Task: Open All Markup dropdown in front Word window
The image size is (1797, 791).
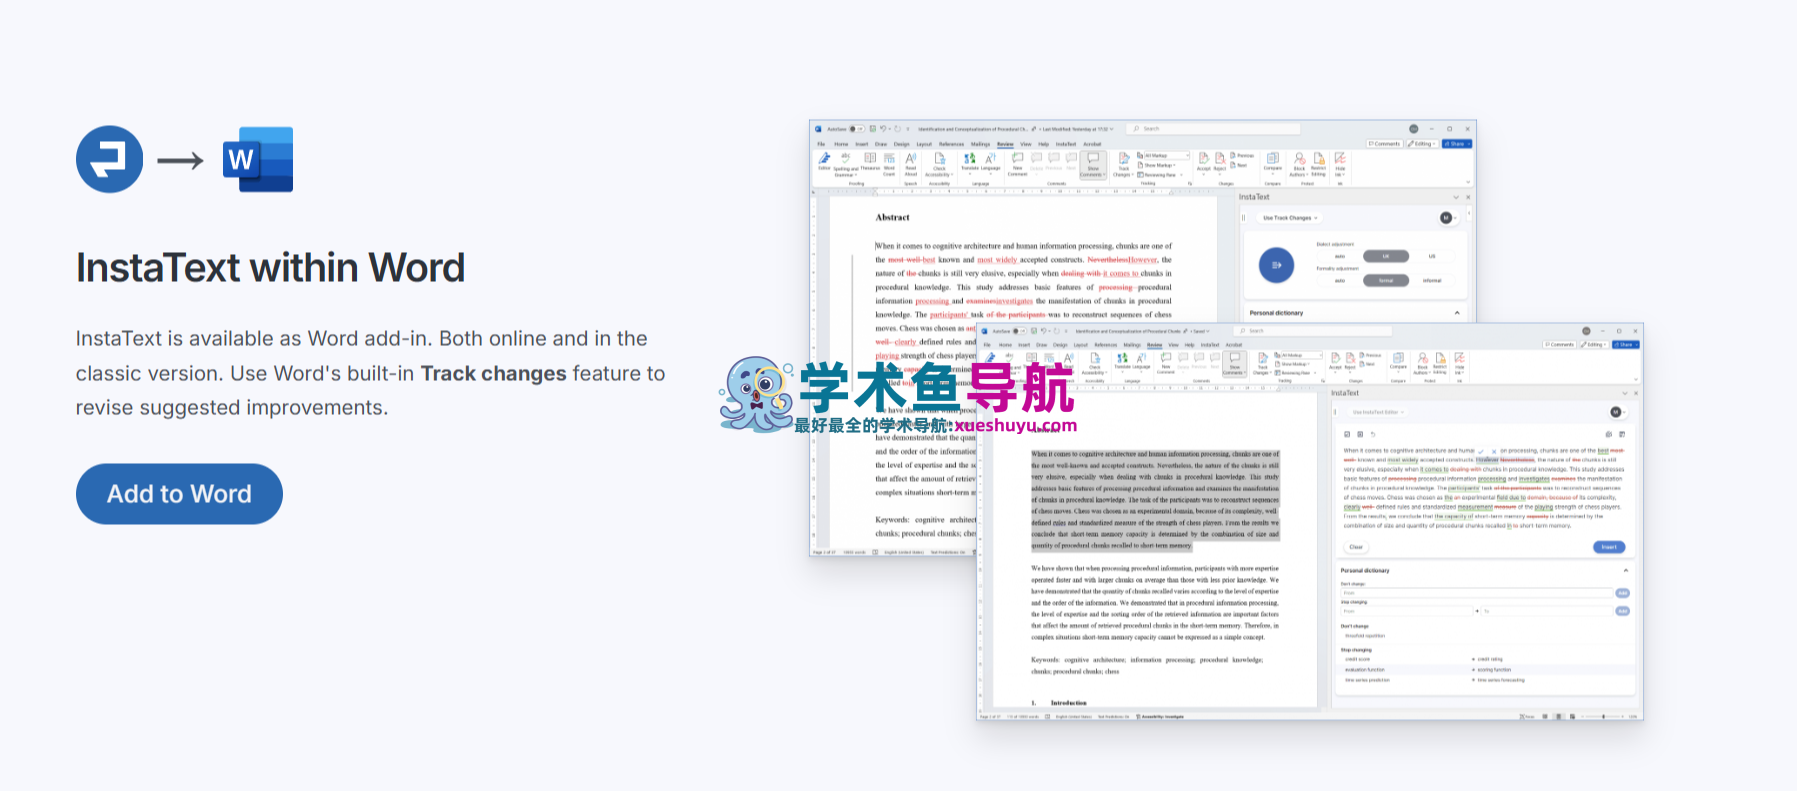Action: pyautogui.click(x=1300, y=355)
